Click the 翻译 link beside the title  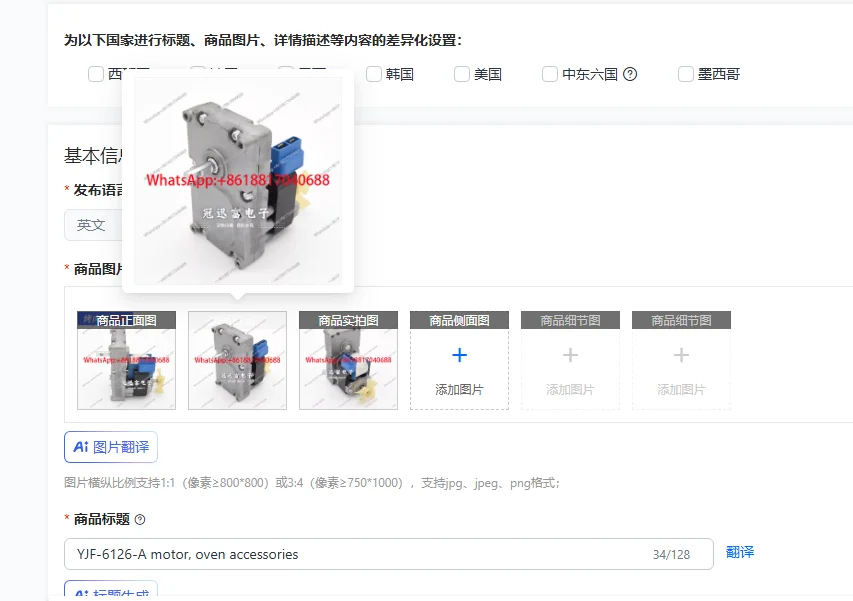(740, 552)
